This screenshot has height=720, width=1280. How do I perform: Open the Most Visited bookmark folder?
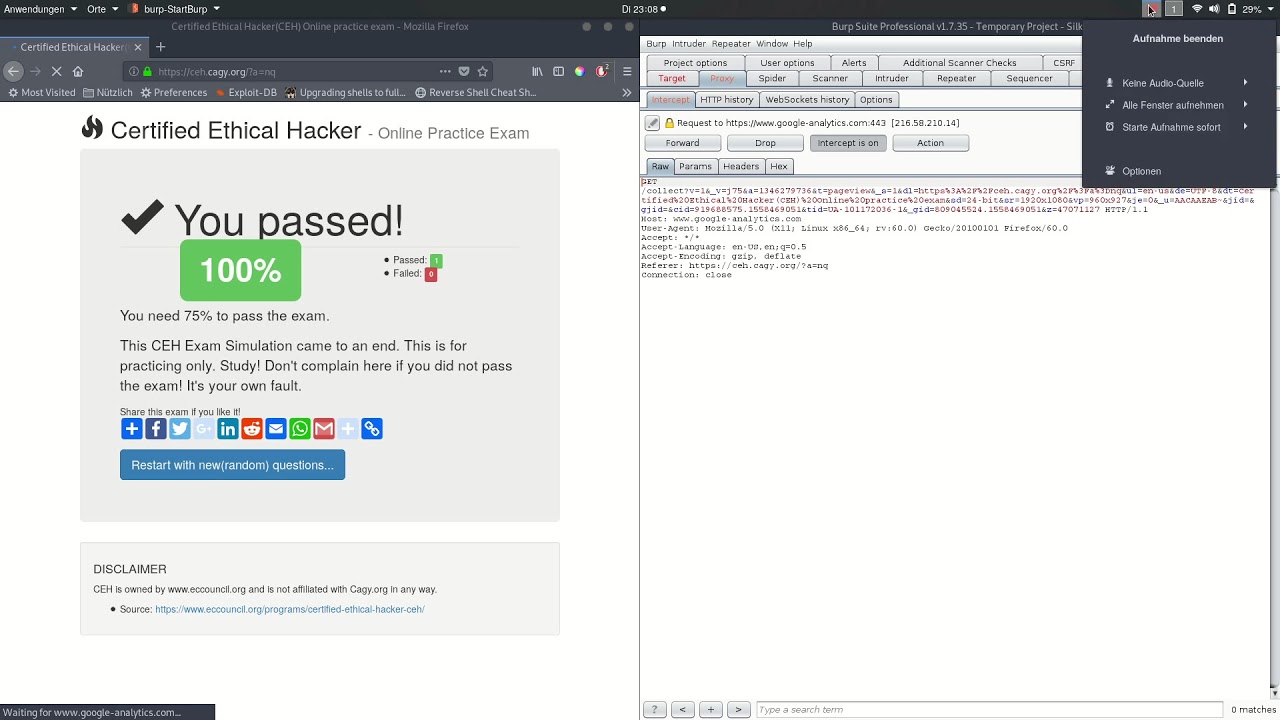point(42,92)
